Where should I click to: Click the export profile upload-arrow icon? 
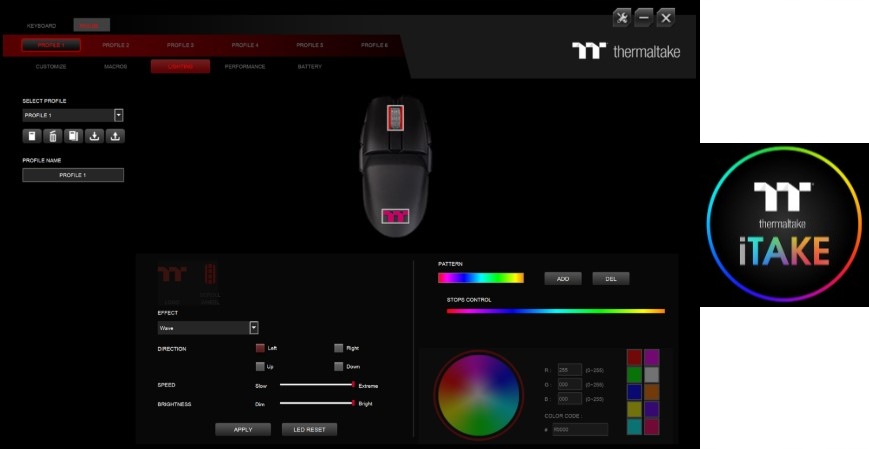tap(115, 136)
